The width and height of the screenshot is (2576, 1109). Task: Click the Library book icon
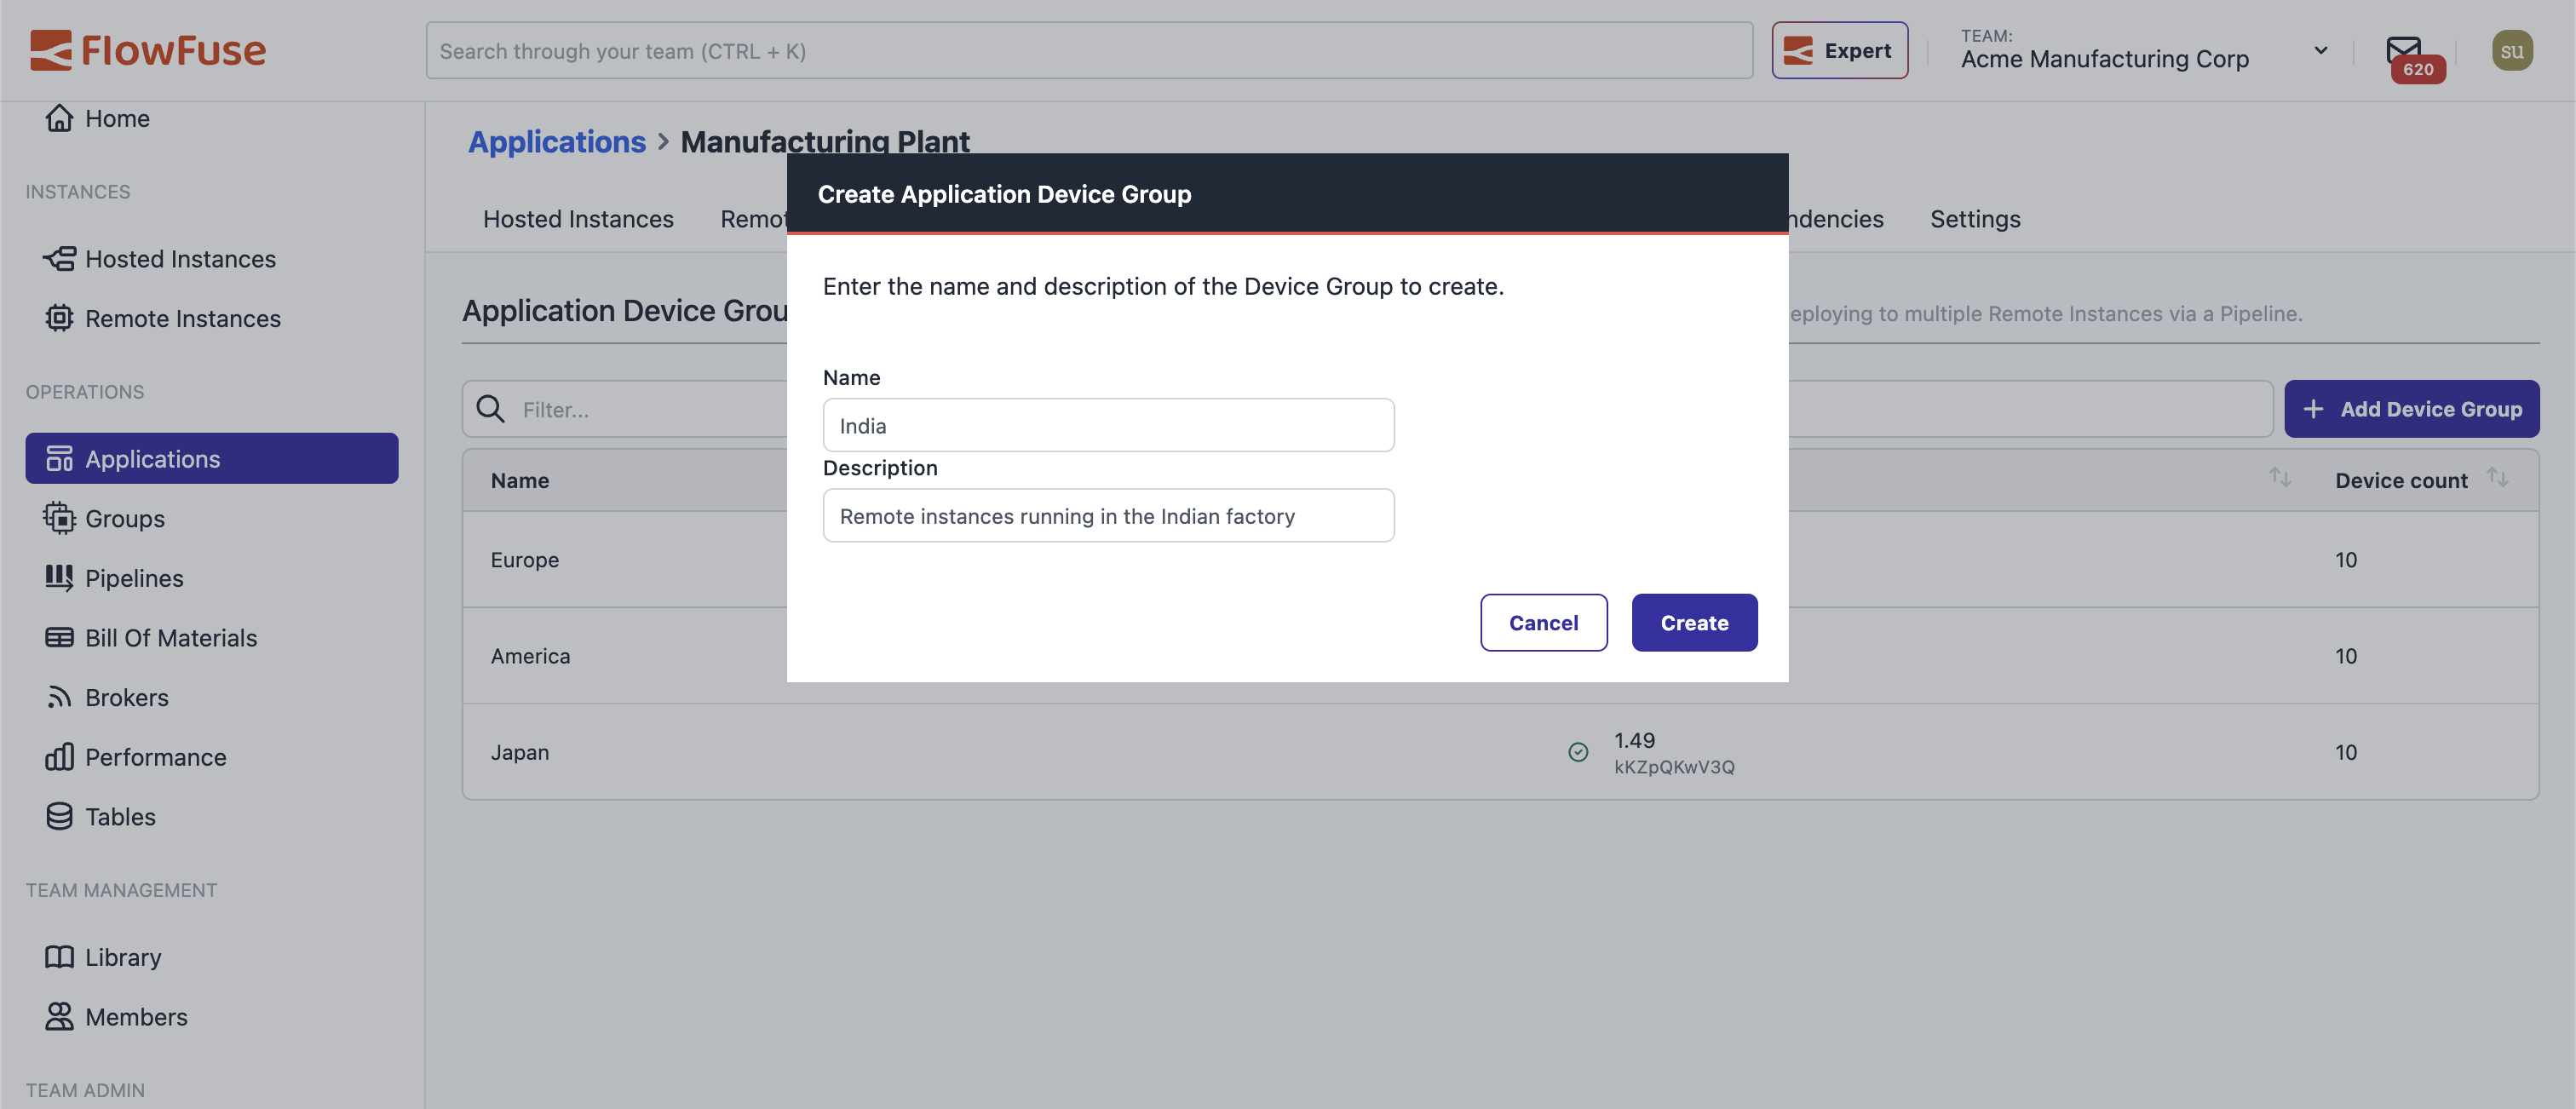59,957
